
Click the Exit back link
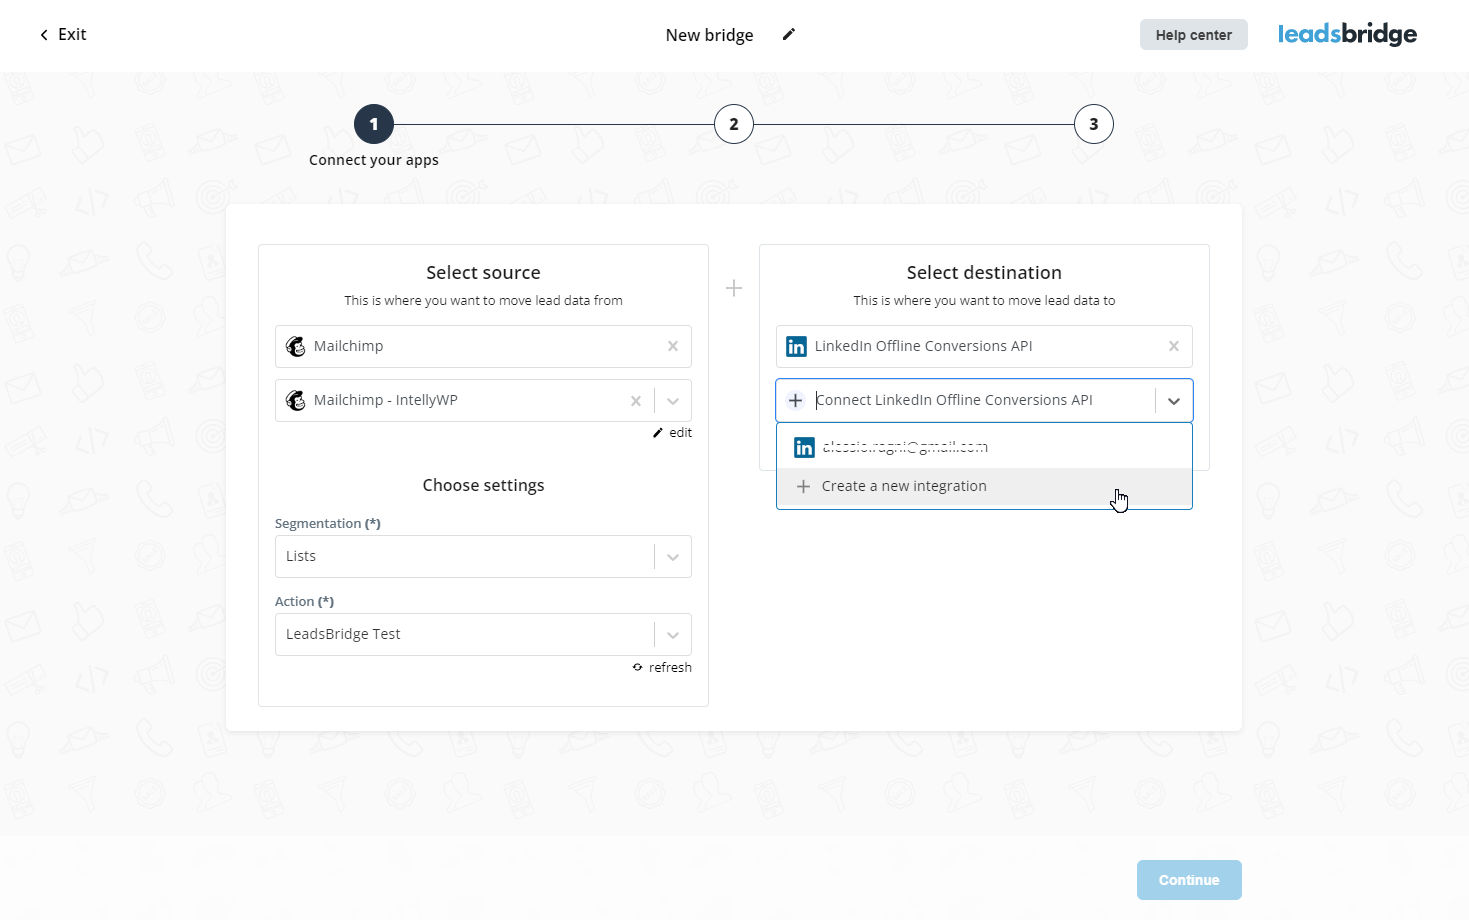pyautogui.click(x=63, y=35)
